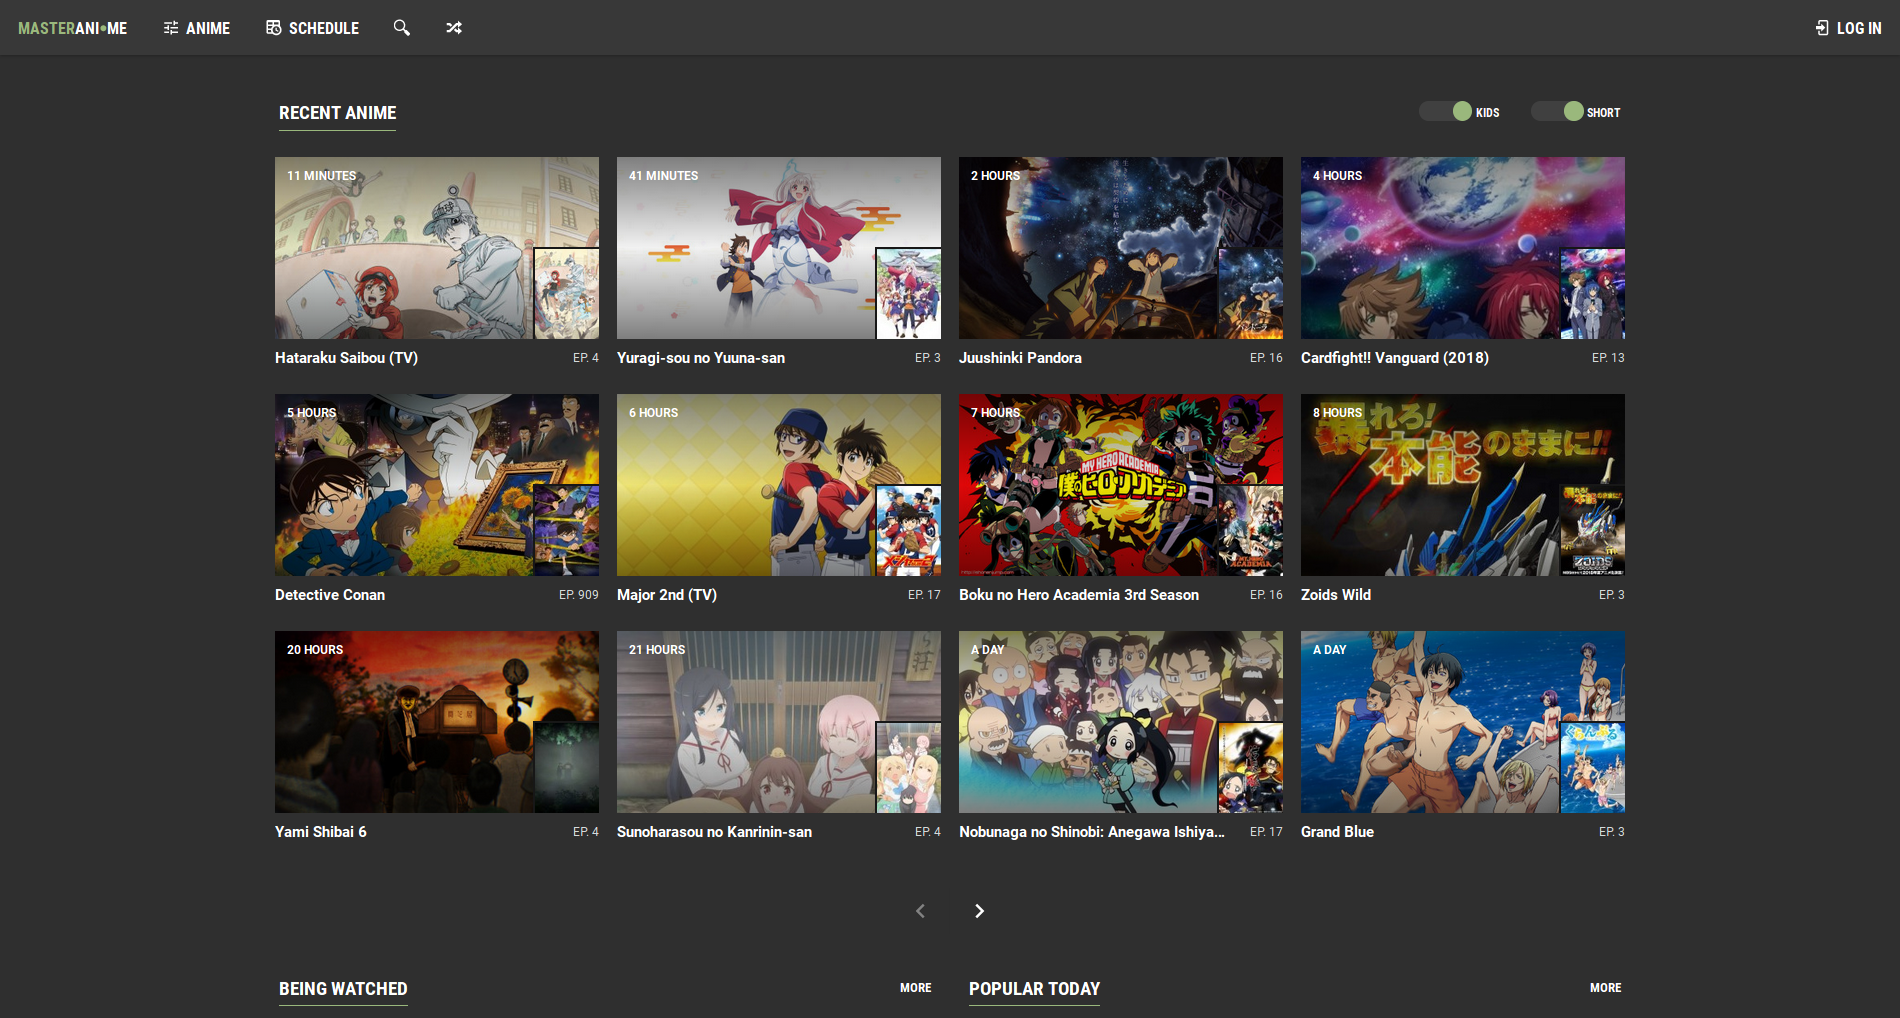This screenshot has width=1900, height=1018.
Task: Toggle the Short filter switch
Action: [1557, 112]
